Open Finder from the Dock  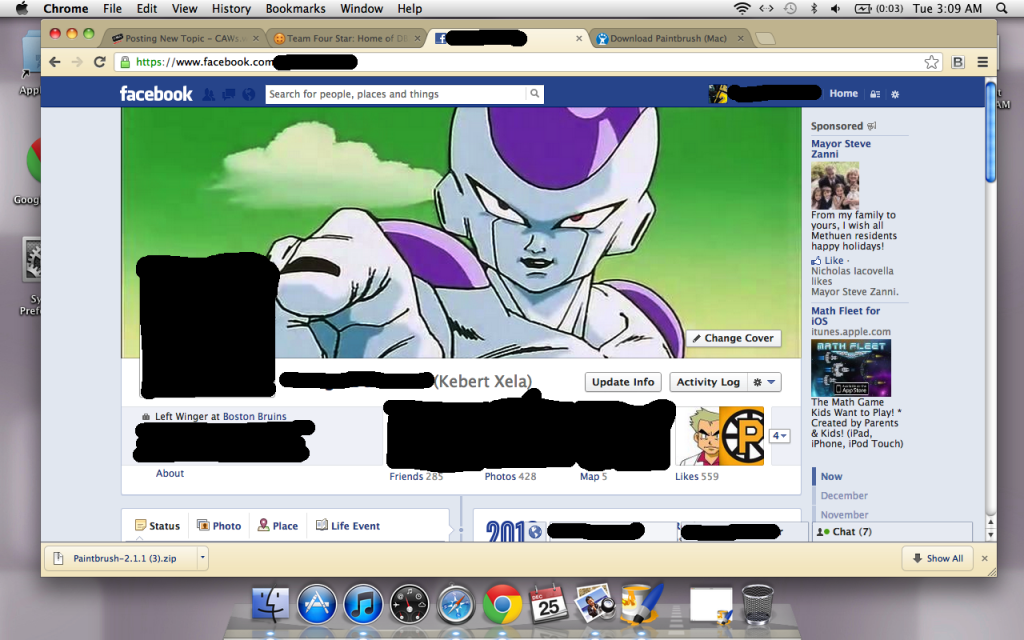click(270, 604)
